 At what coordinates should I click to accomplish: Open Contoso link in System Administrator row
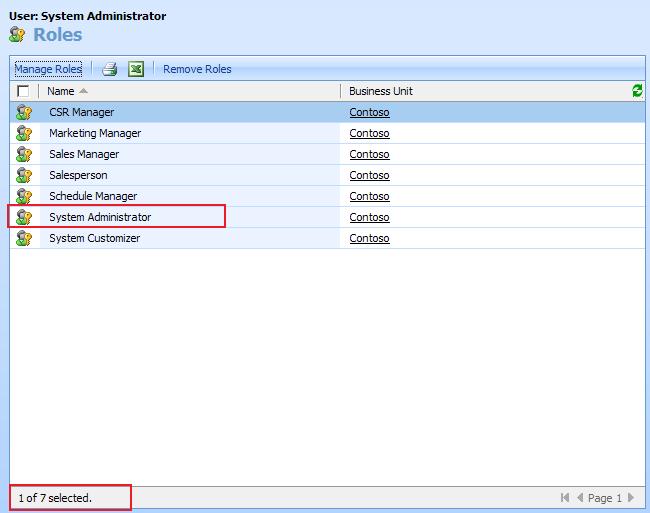(x=369, y=217)
